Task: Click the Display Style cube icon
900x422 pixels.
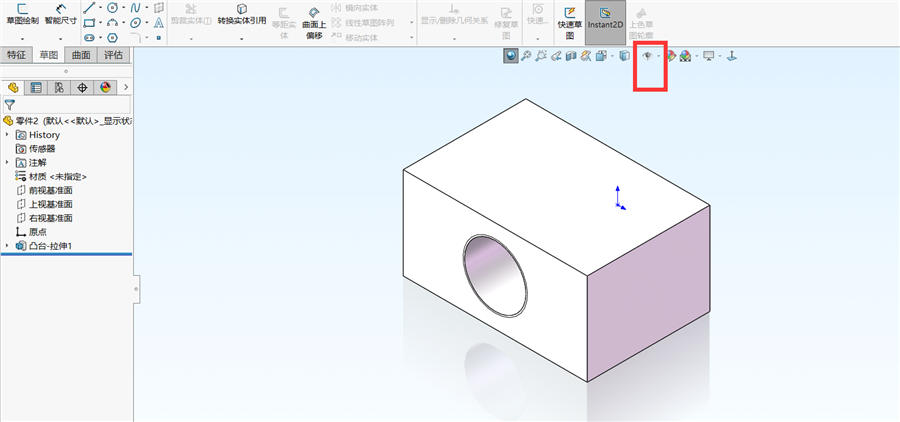Action: [625, 56]
